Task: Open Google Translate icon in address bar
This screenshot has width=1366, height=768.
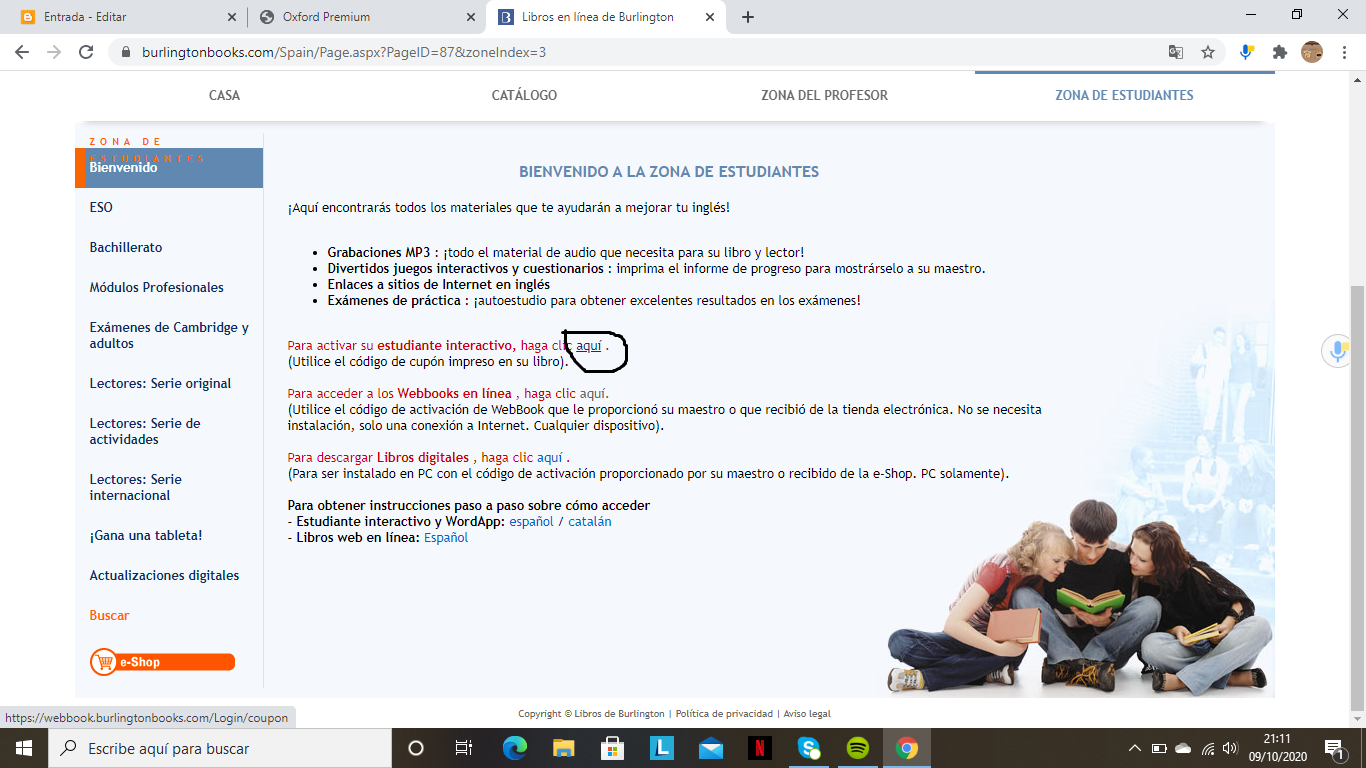Action: coord(1176,52)
